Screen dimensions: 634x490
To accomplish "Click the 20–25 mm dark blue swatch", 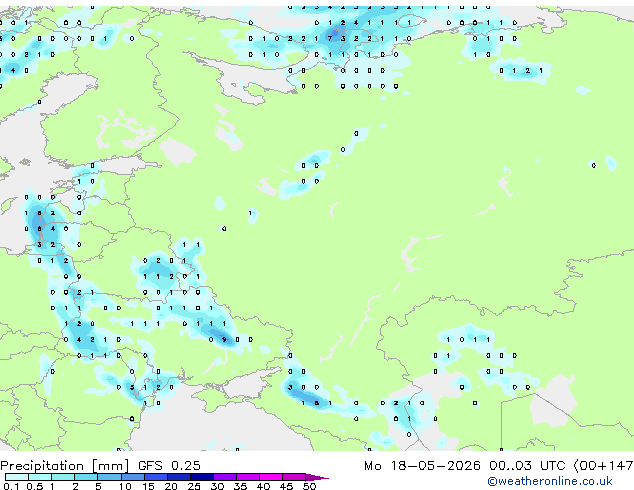I will tap(178, 477).
